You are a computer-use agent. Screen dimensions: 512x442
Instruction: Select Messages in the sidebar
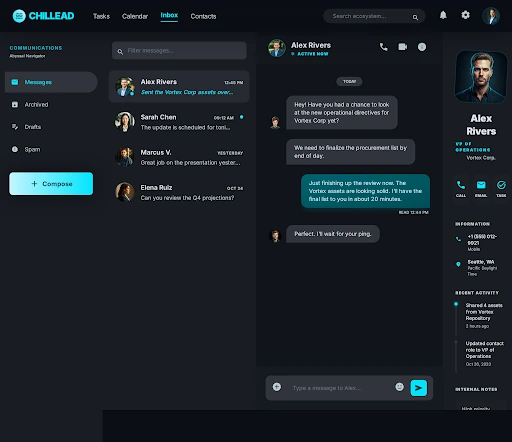pos(51,82)
